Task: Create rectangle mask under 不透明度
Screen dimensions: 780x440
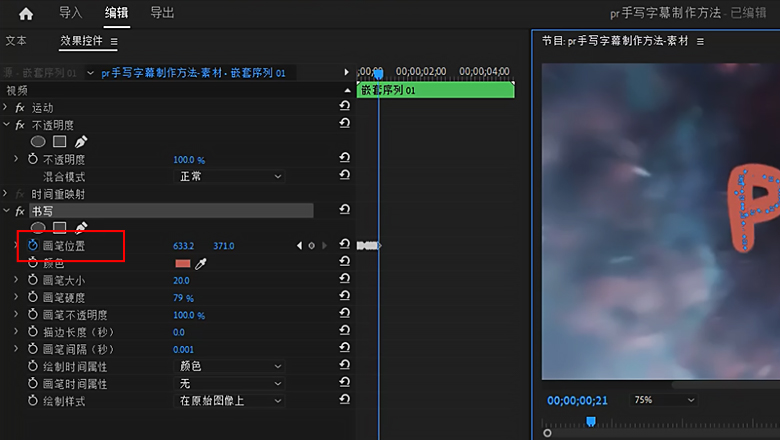Action: (60, 142)
